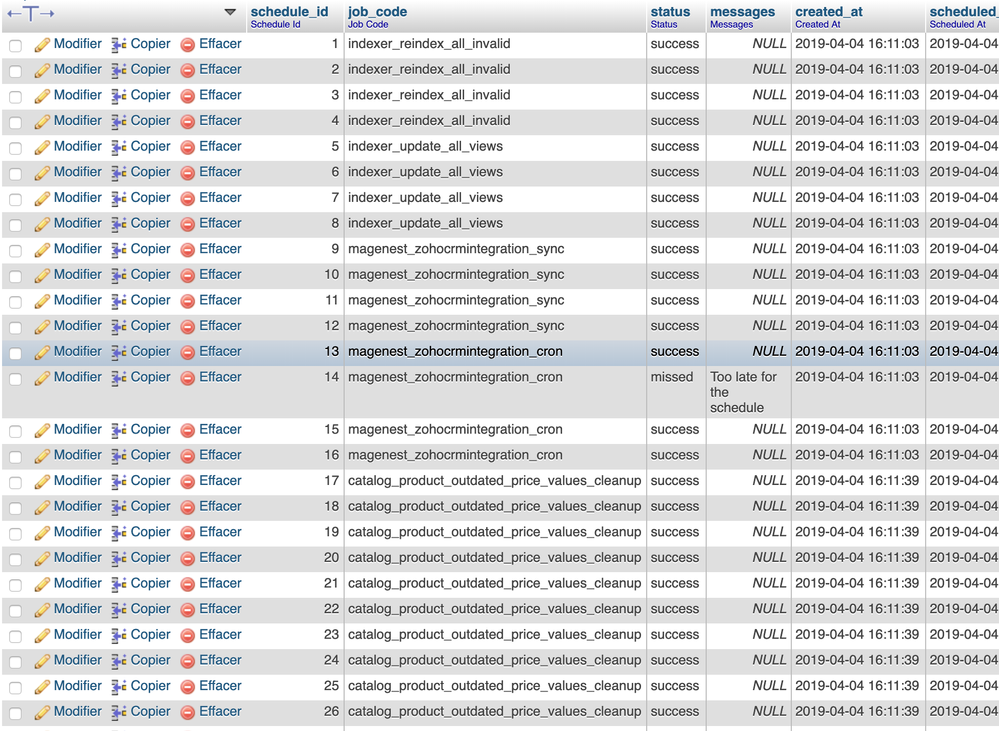Sort table by created_at column header

[828, 12]
